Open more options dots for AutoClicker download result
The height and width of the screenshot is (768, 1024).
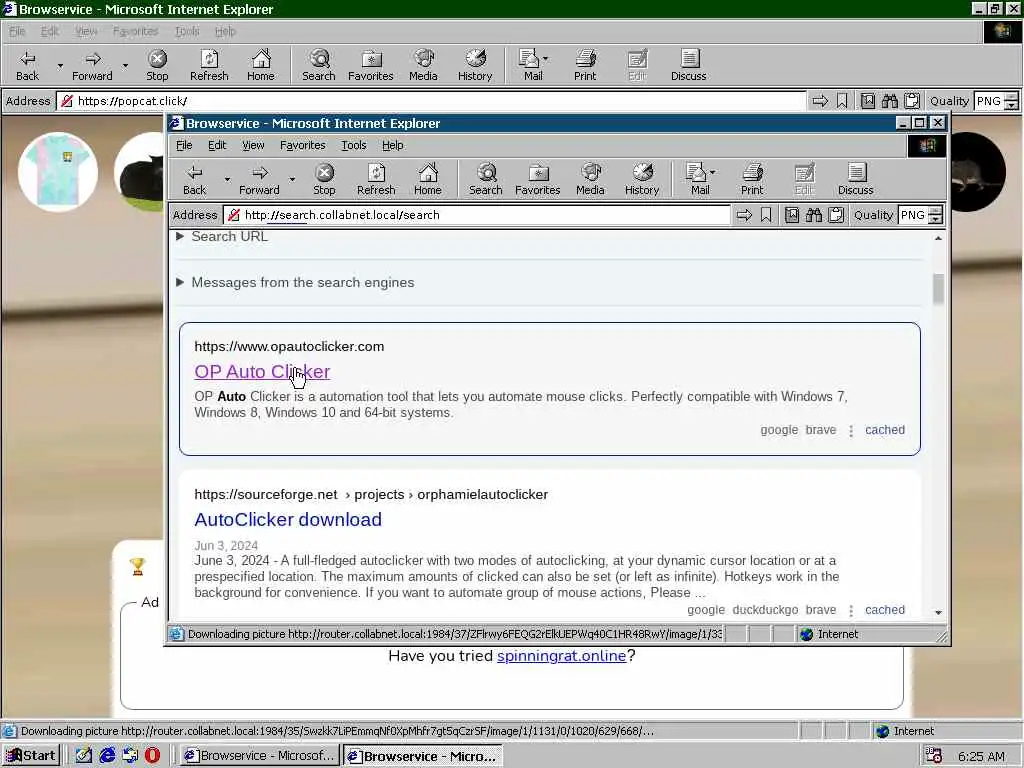tap(851, 610)
